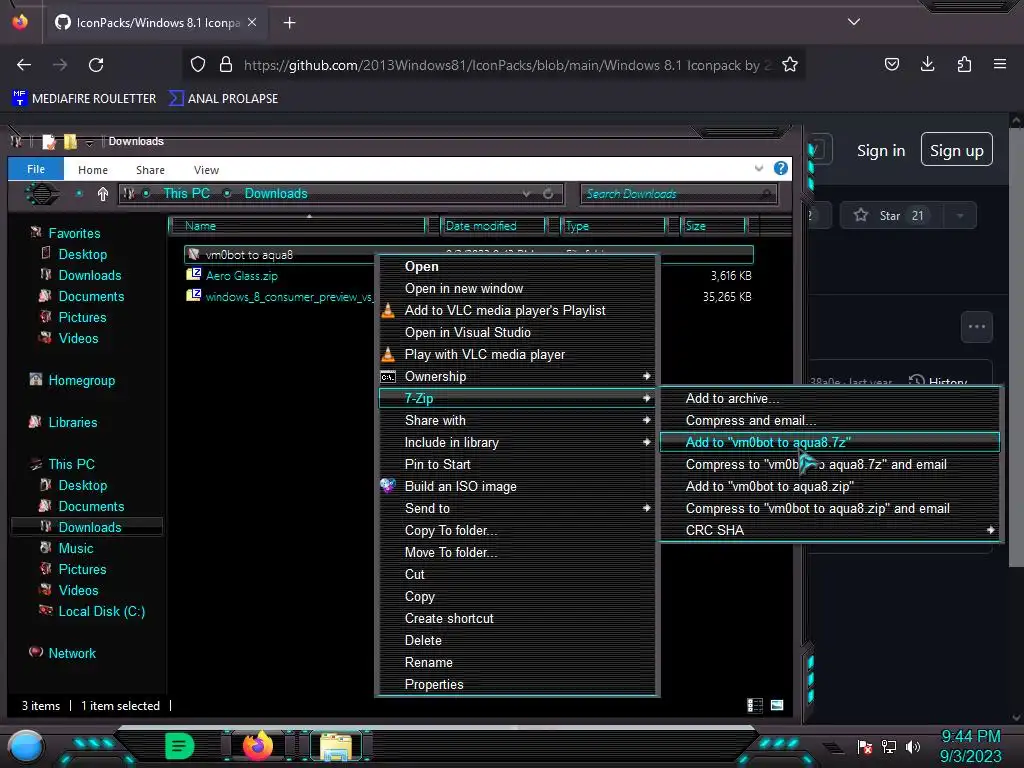The width and height of the screenshot is (1024, 768).
Task: Open Firefox from the taskbar
Action: [257, 746]
